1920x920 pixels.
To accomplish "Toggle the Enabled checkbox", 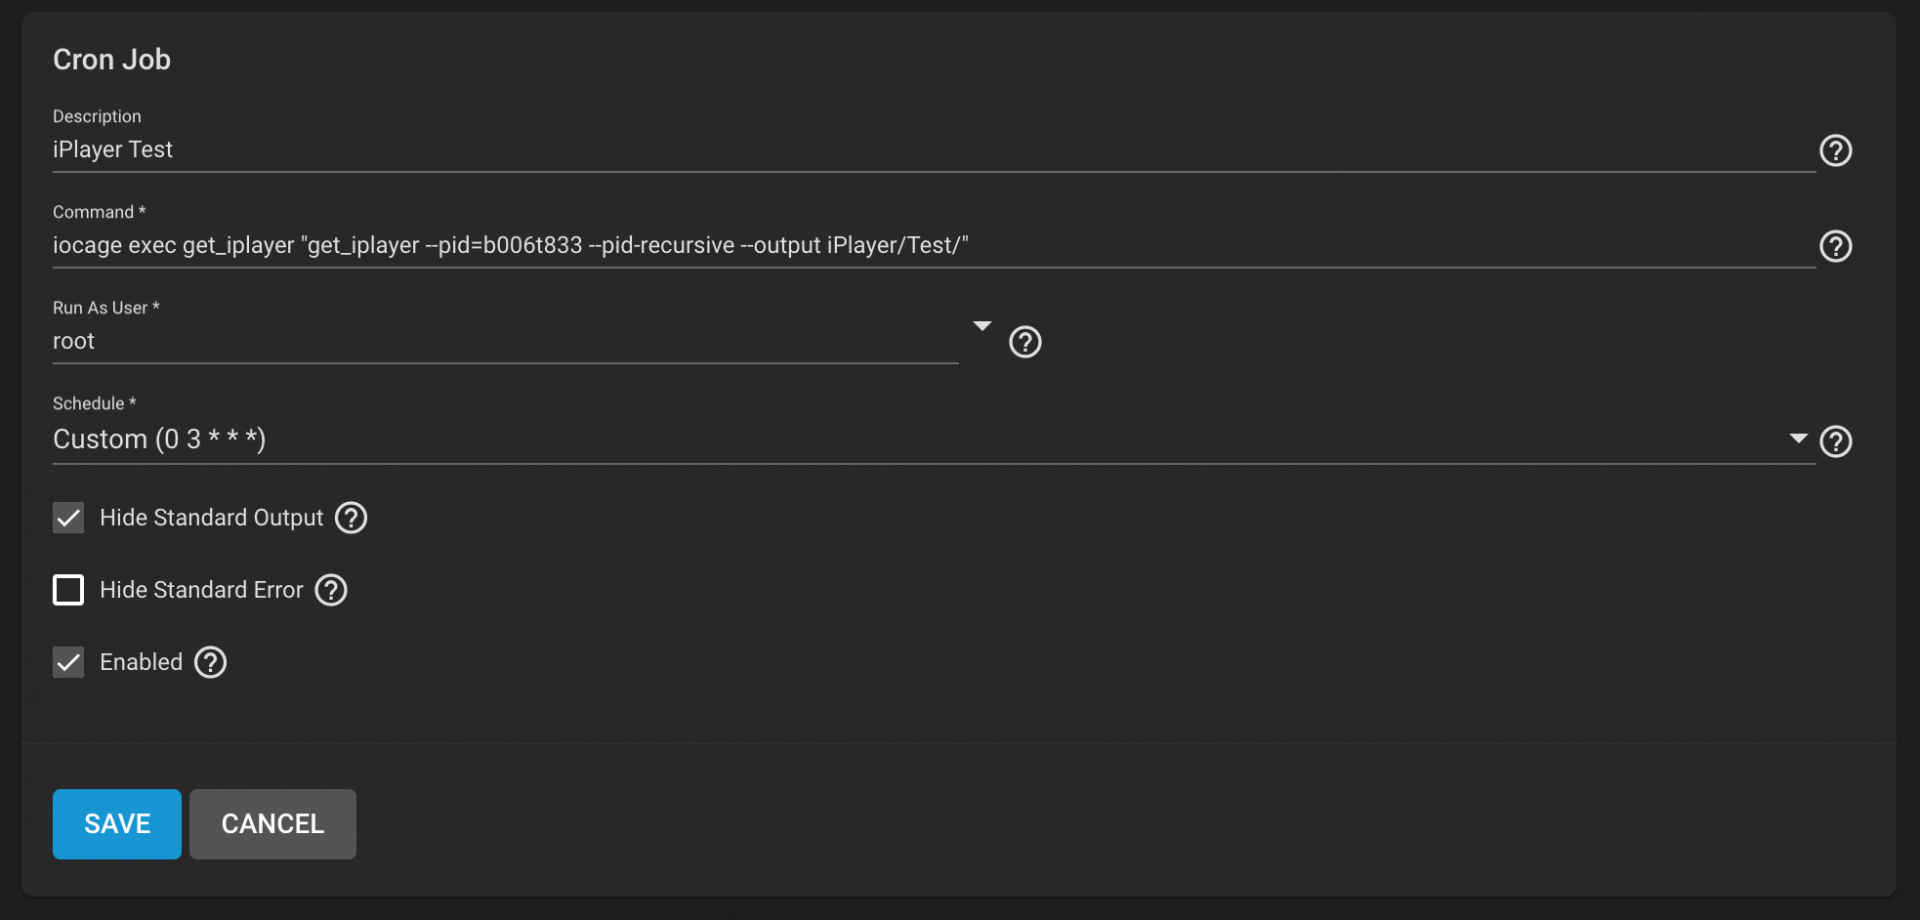I will pyautogui.click(x=68, y=662).
